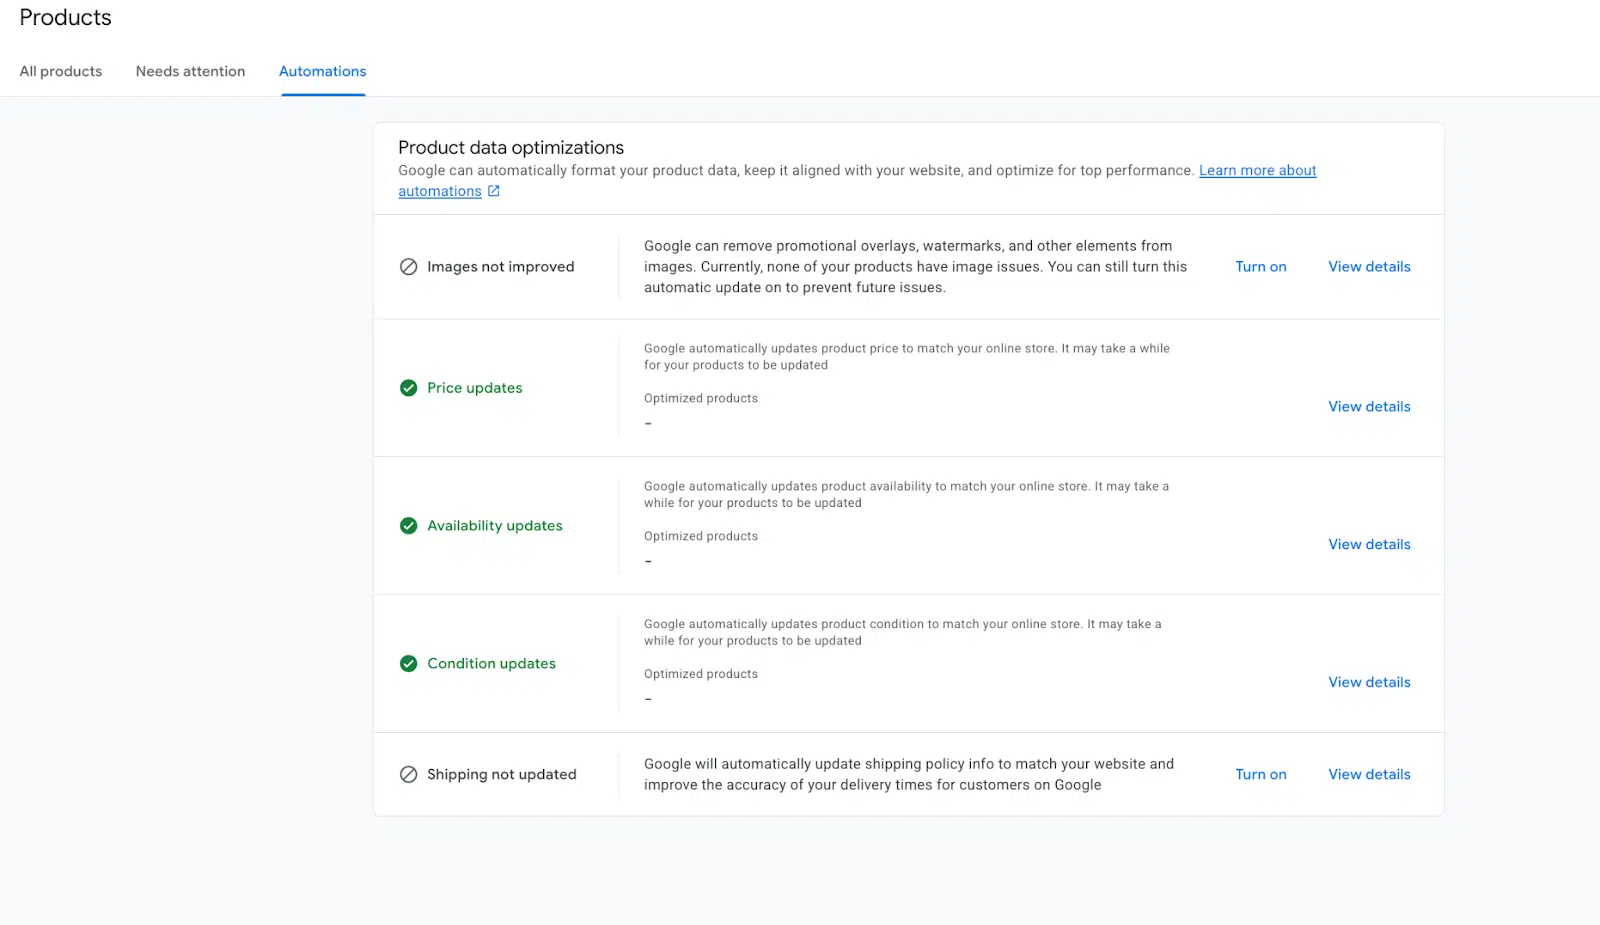View details for Price updates
This screenshot has width=1600, height=925.
click(1369, 407)
